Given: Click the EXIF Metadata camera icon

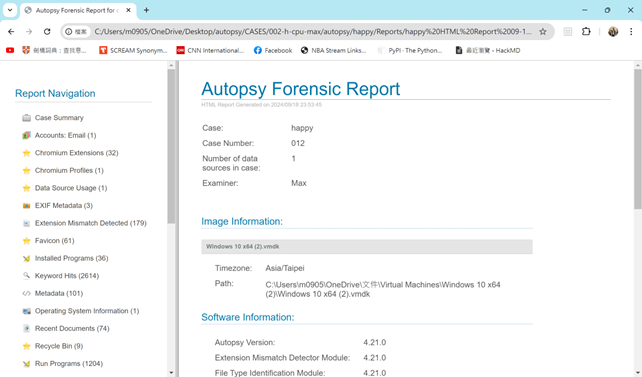Looking at the screenshot, I should [27, 206].
